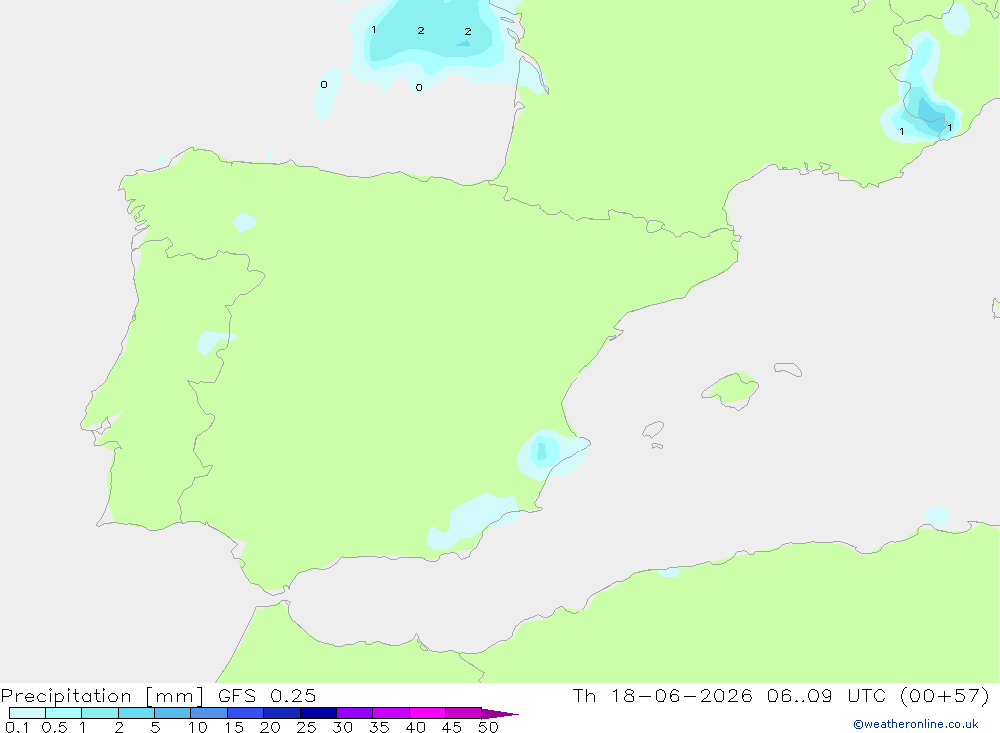
Task: Click the 1–2 mm legend color swatch
Action: coord(99,713)
